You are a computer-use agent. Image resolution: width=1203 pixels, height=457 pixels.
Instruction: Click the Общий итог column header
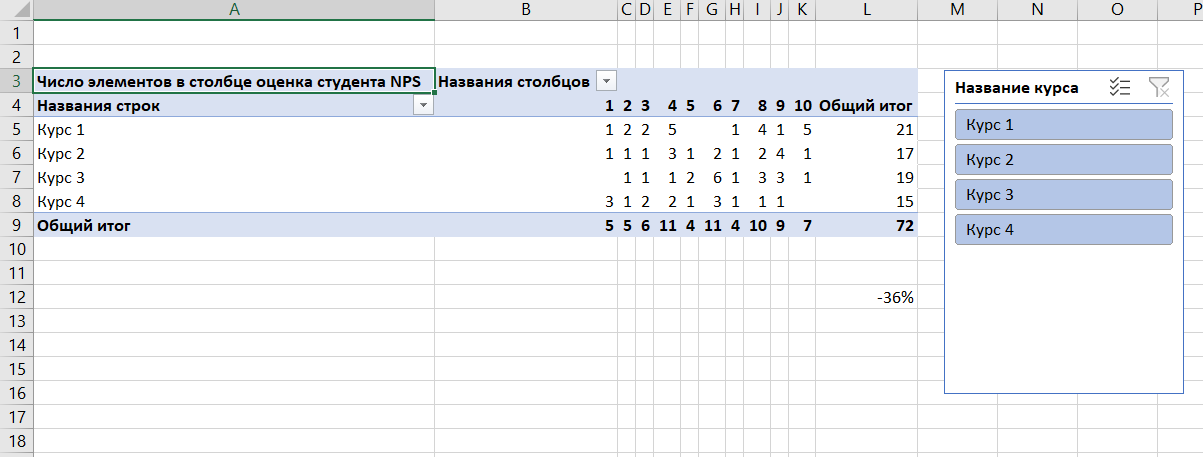click(x=867, y=105)
